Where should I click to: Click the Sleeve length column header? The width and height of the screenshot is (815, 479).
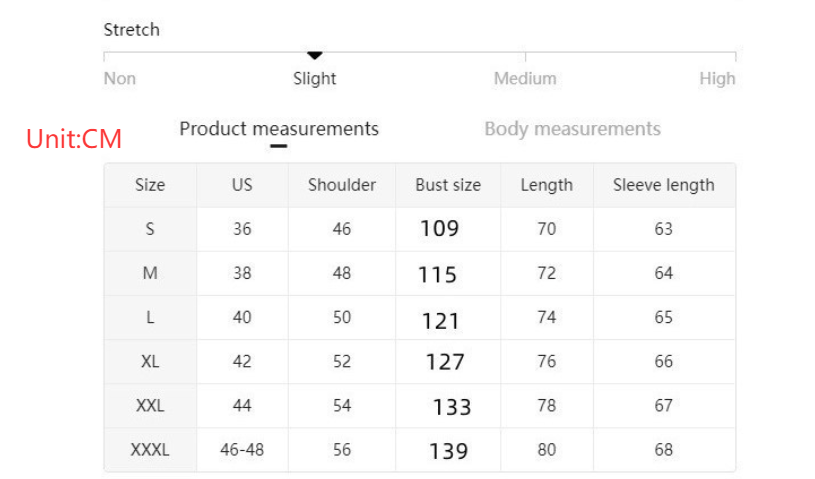coord(664,185)
